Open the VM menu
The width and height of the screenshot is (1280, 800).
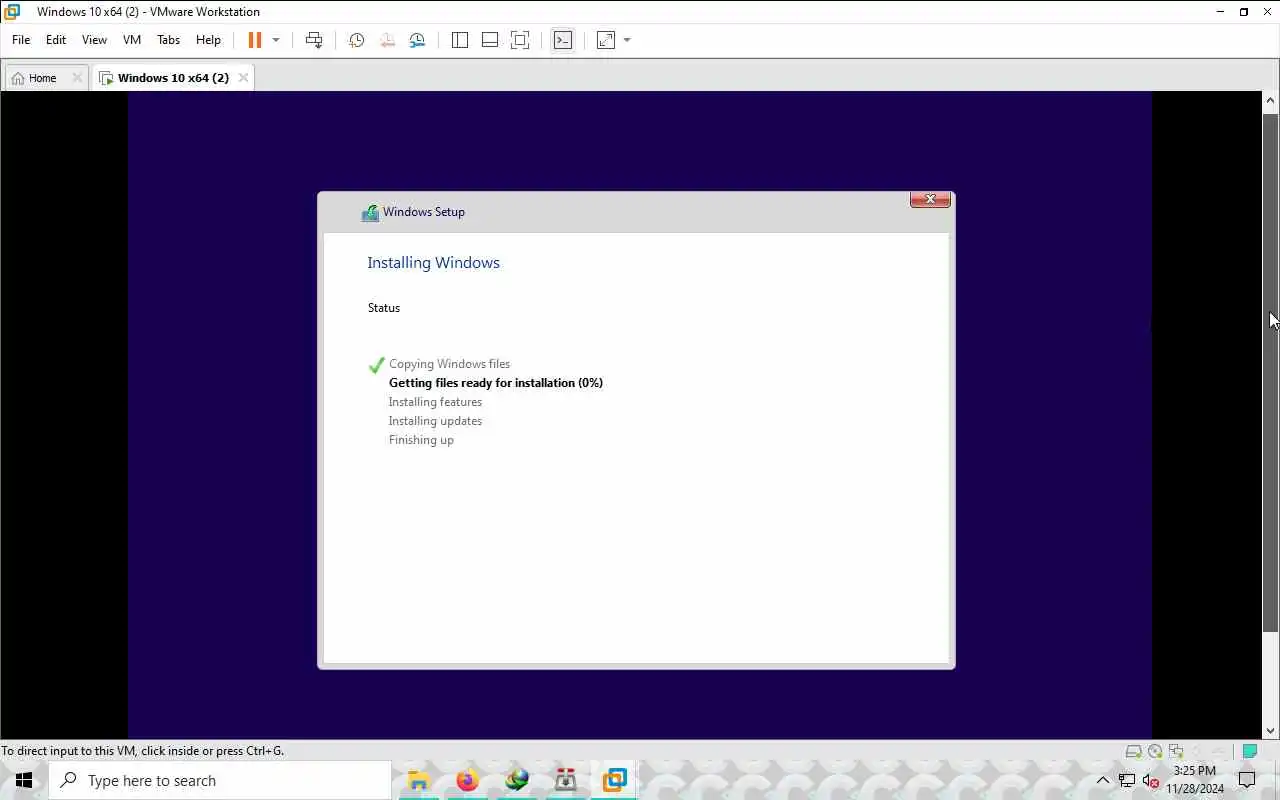pyautogui.click(x=132, y=40)
